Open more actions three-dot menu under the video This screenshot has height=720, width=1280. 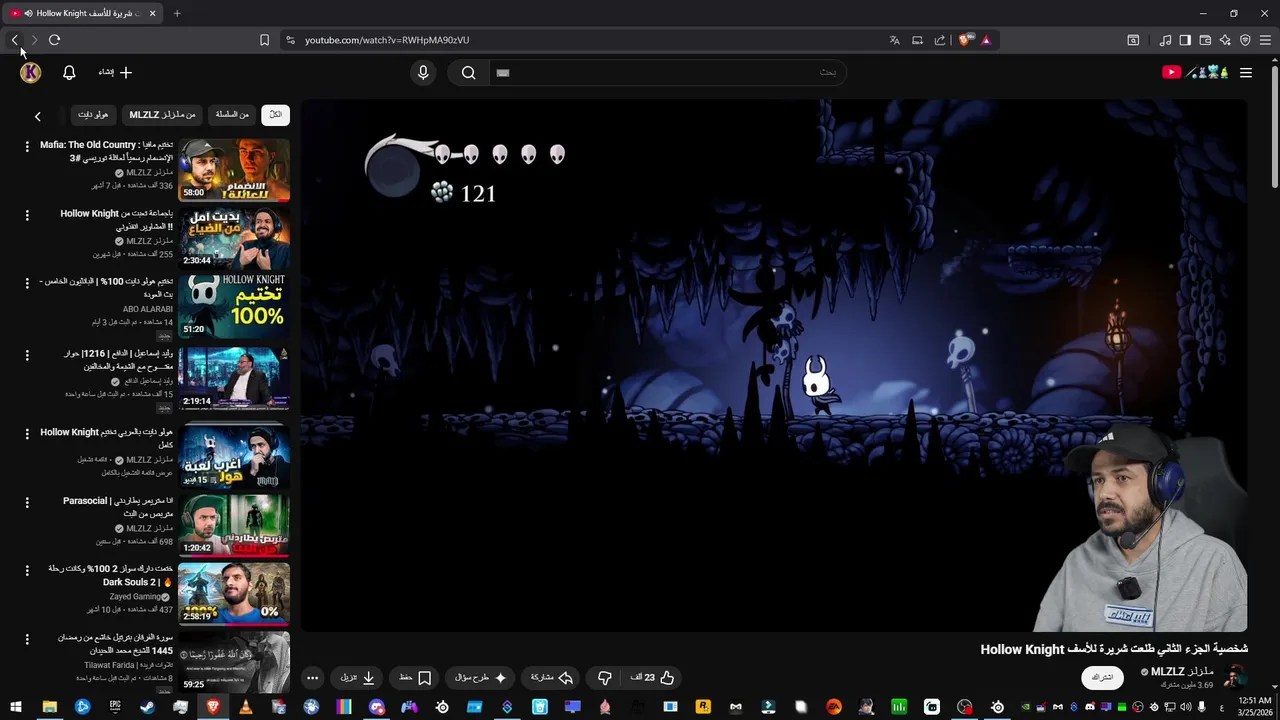click(x=312, y=678)
